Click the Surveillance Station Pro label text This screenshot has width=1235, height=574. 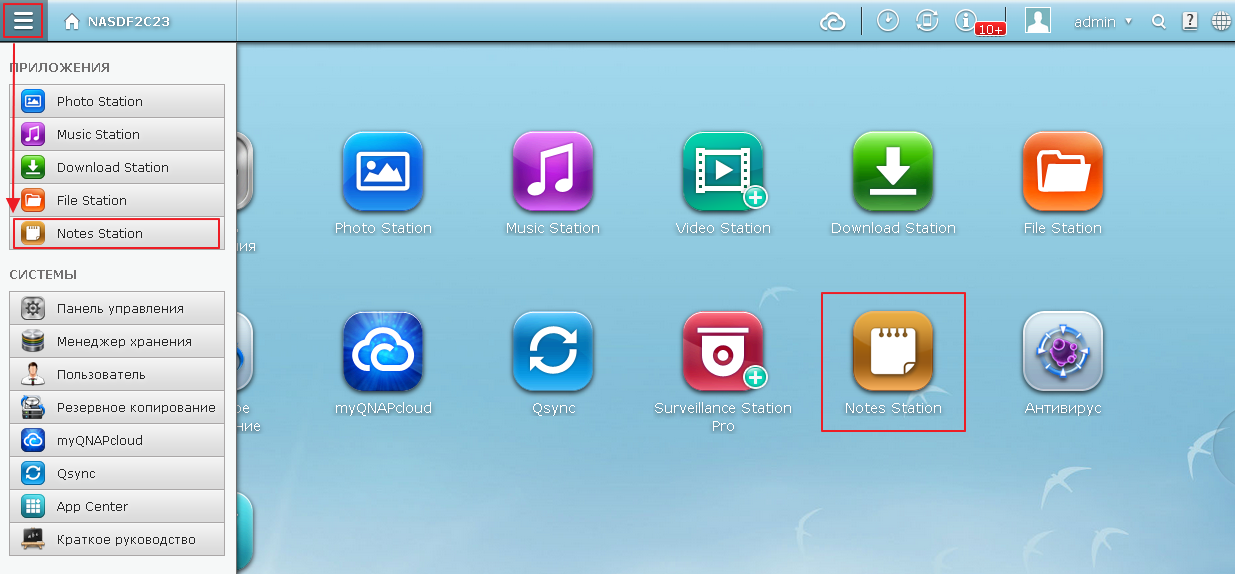(723, 417)
